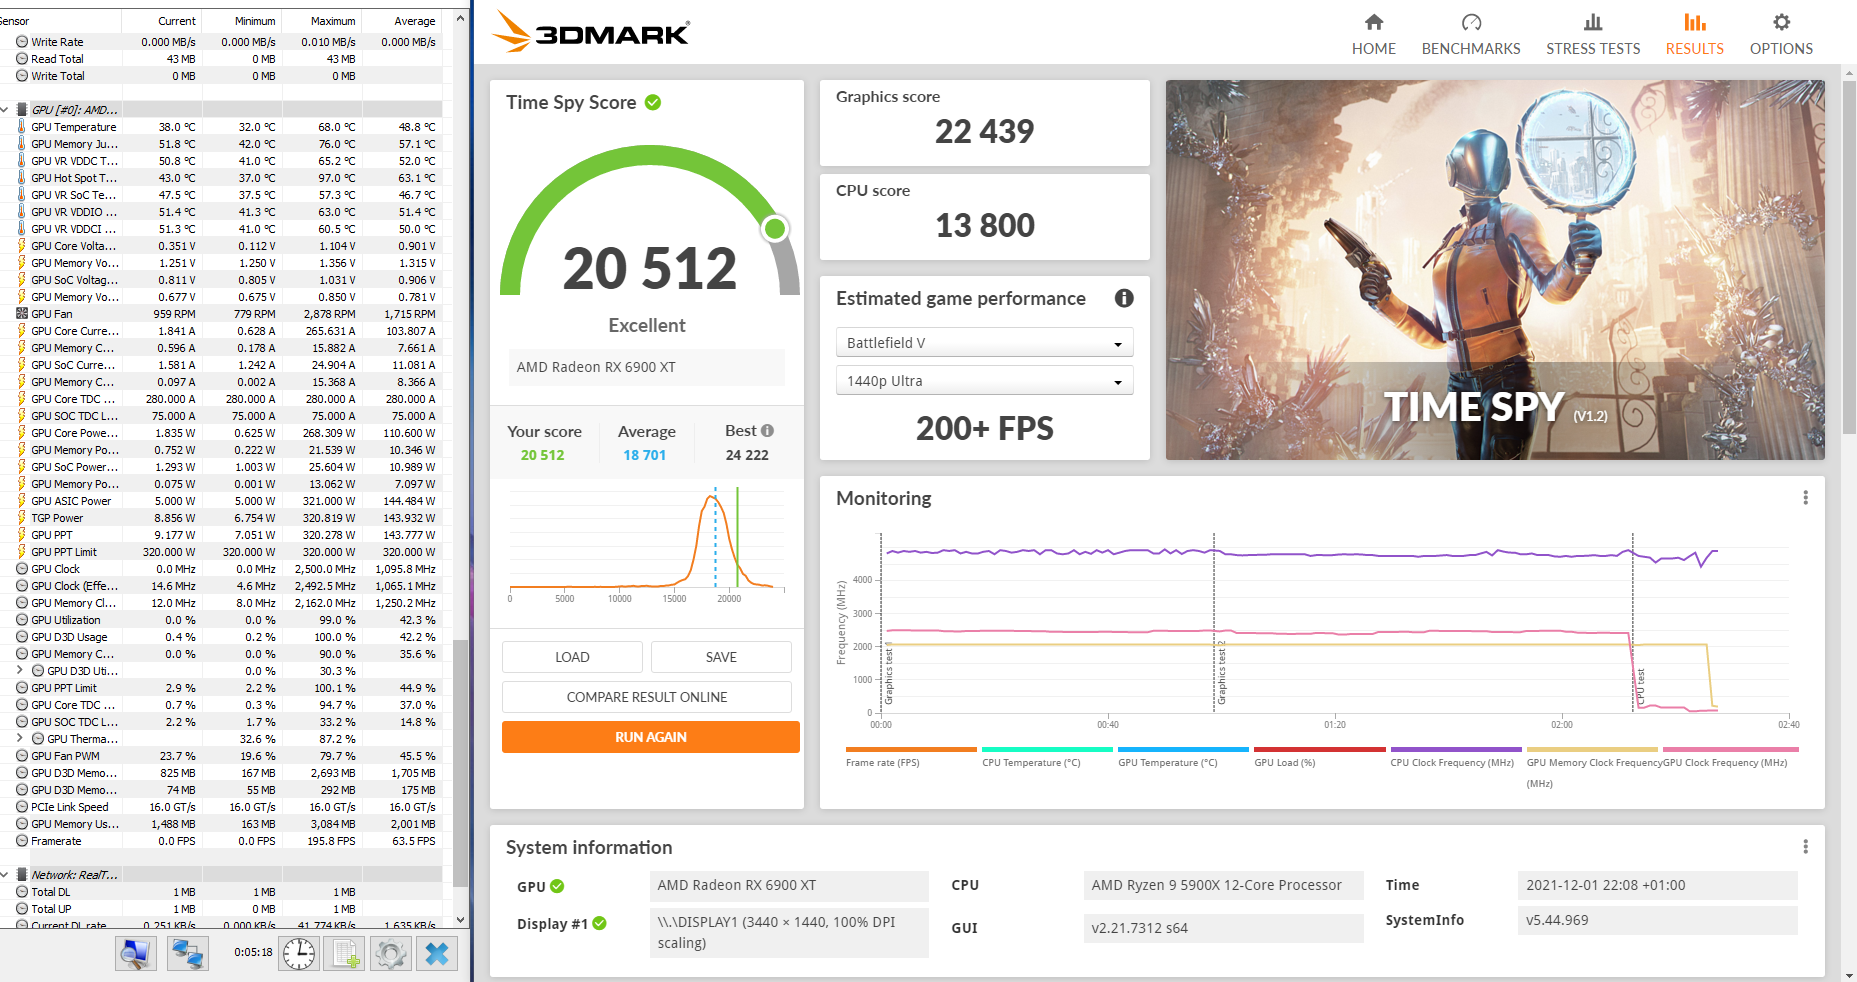Viewport: 1857px width, 982px height.
Task: Click the lightning icon of TGP Power row
Action: 22,518
